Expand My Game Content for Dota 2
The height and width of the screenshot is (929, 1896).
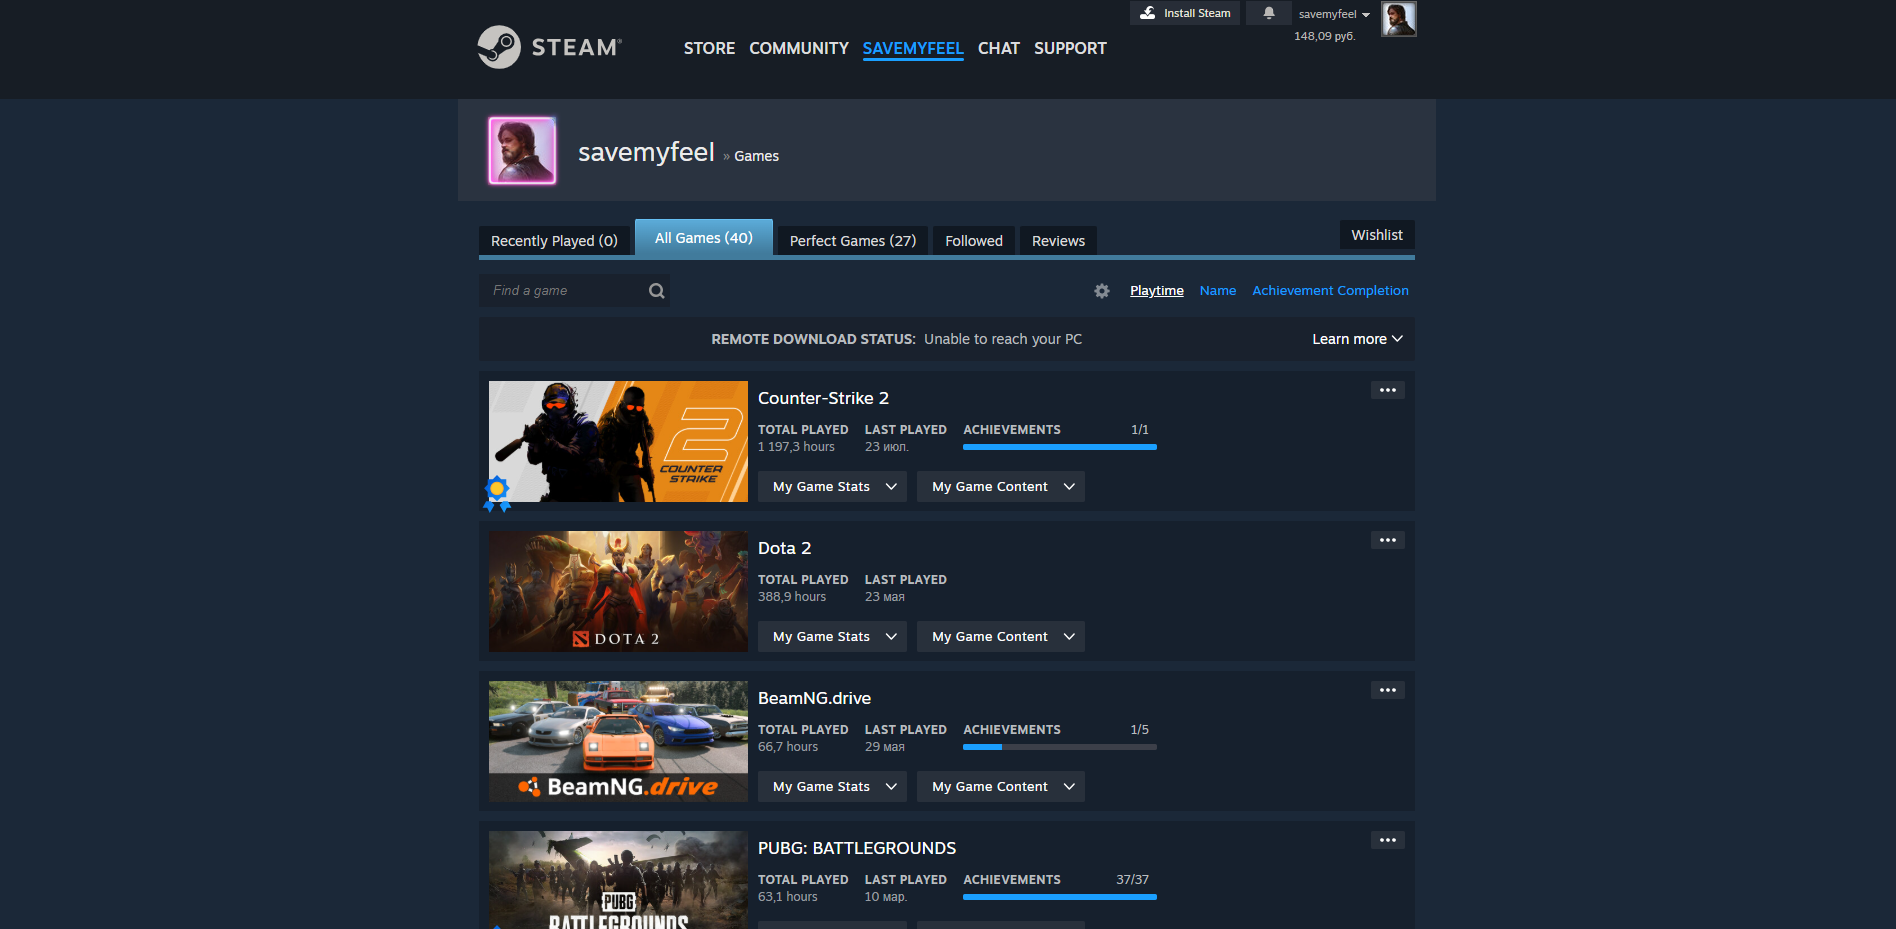1001,637
